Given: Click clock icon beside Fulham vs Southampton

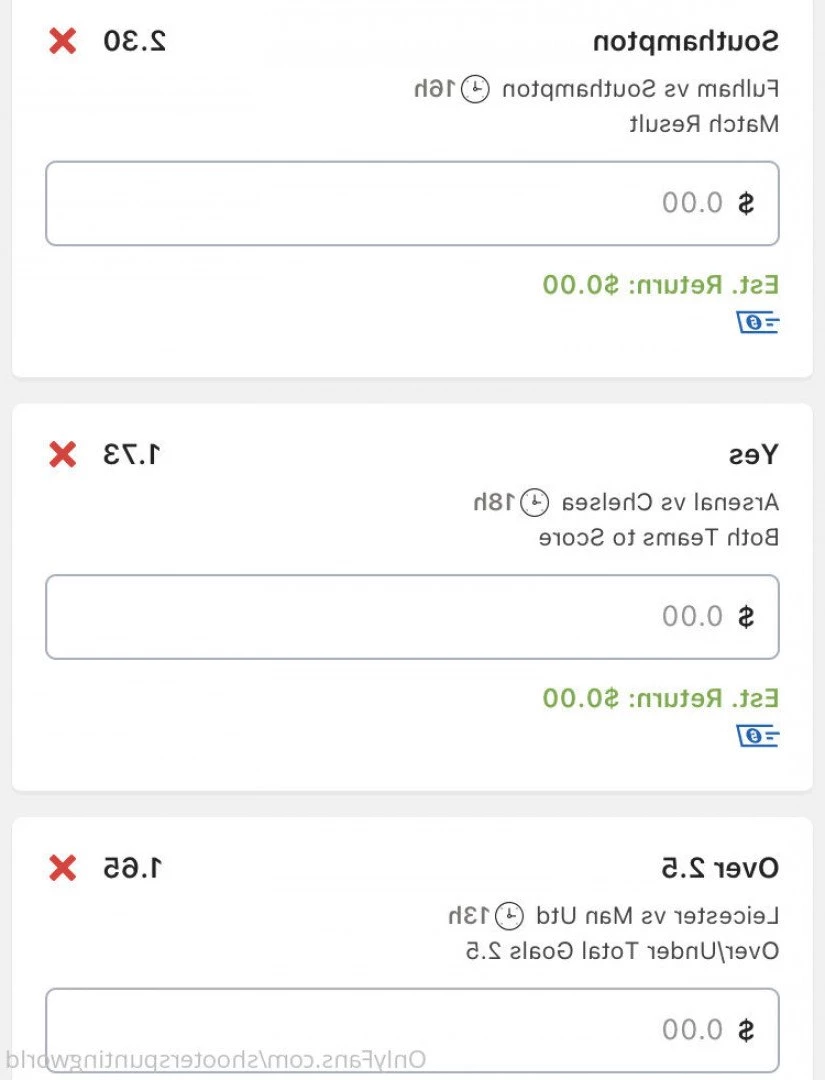Looking at the screenshot, I should [476, 89].
